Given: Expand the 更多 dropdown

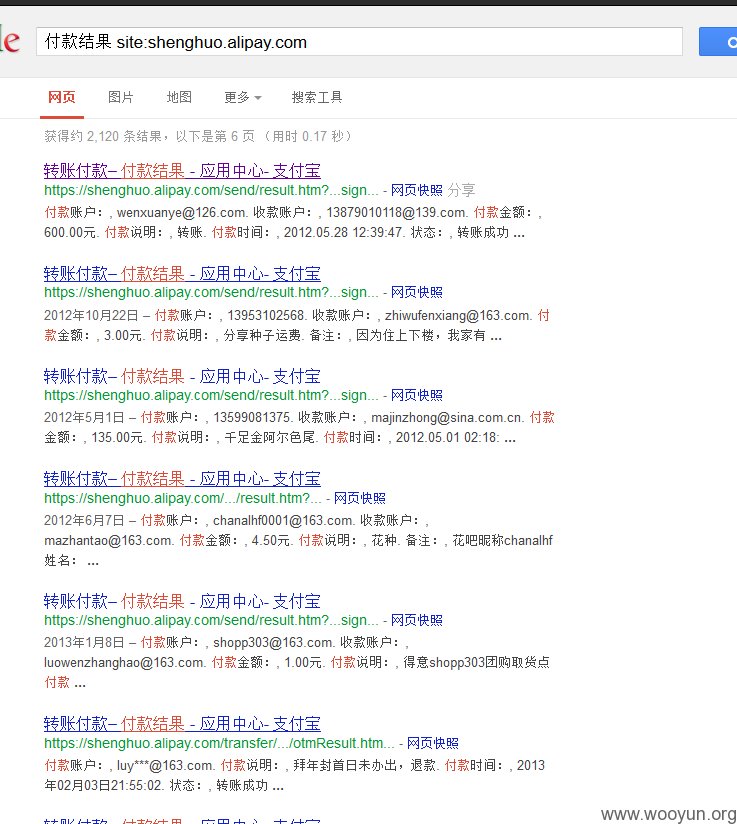Looking at the screenshot, I should 242,97.
